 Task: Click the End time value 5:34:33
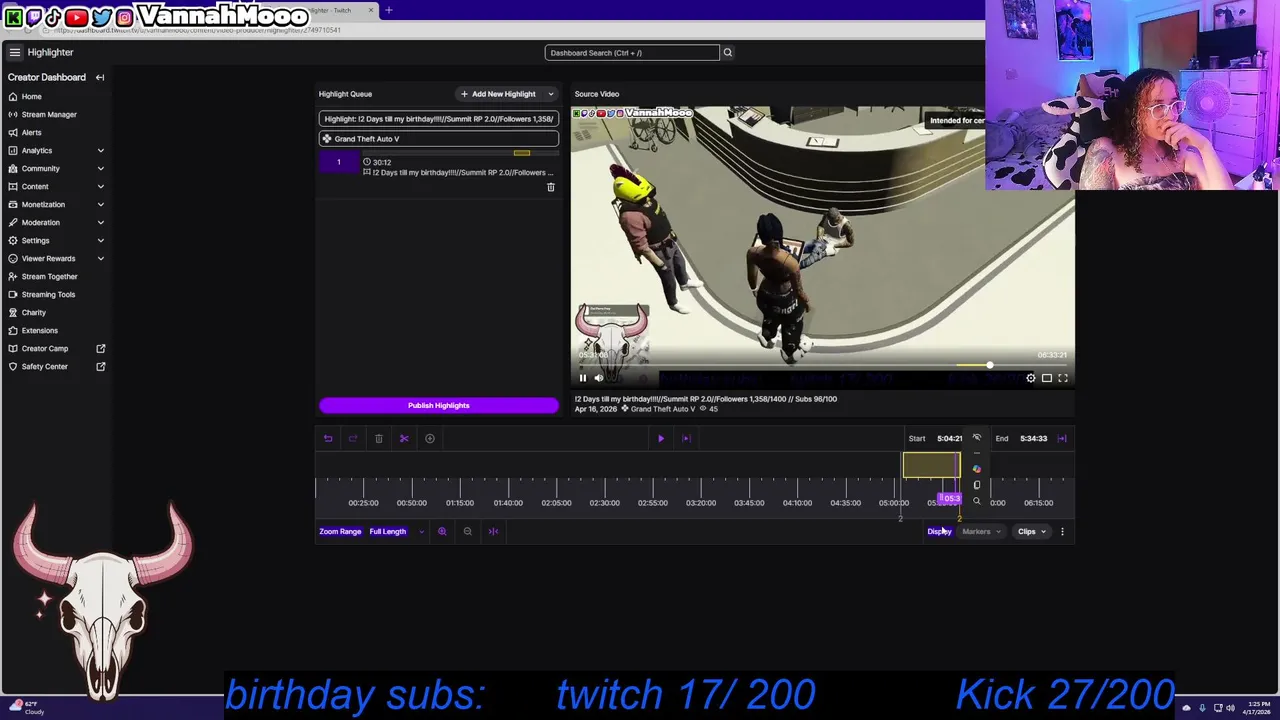point(1033,438)
